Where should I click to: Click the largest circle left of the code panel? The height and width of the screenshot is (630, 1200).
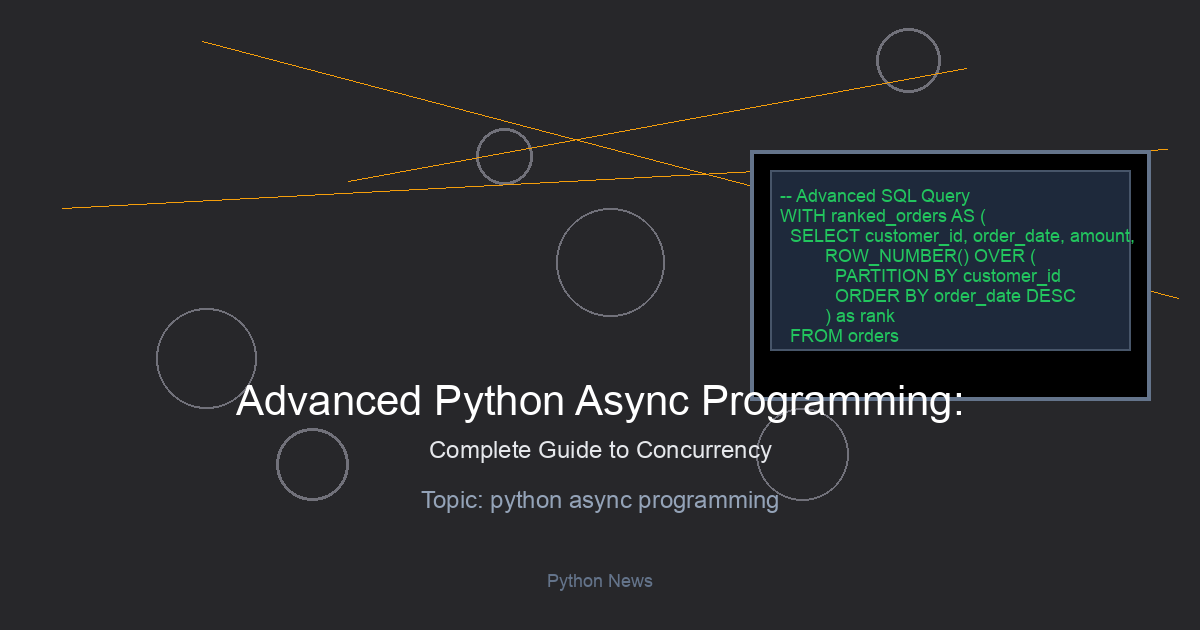coord(610,262)
